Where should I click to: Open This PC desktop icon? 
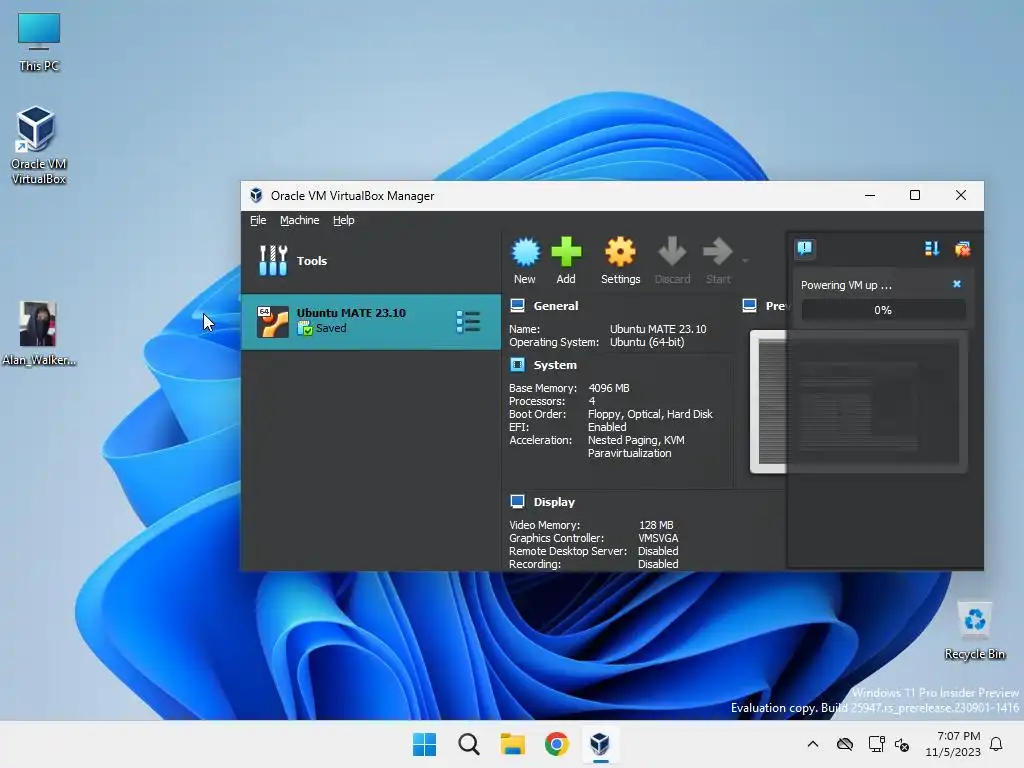(x=39, y=42)
